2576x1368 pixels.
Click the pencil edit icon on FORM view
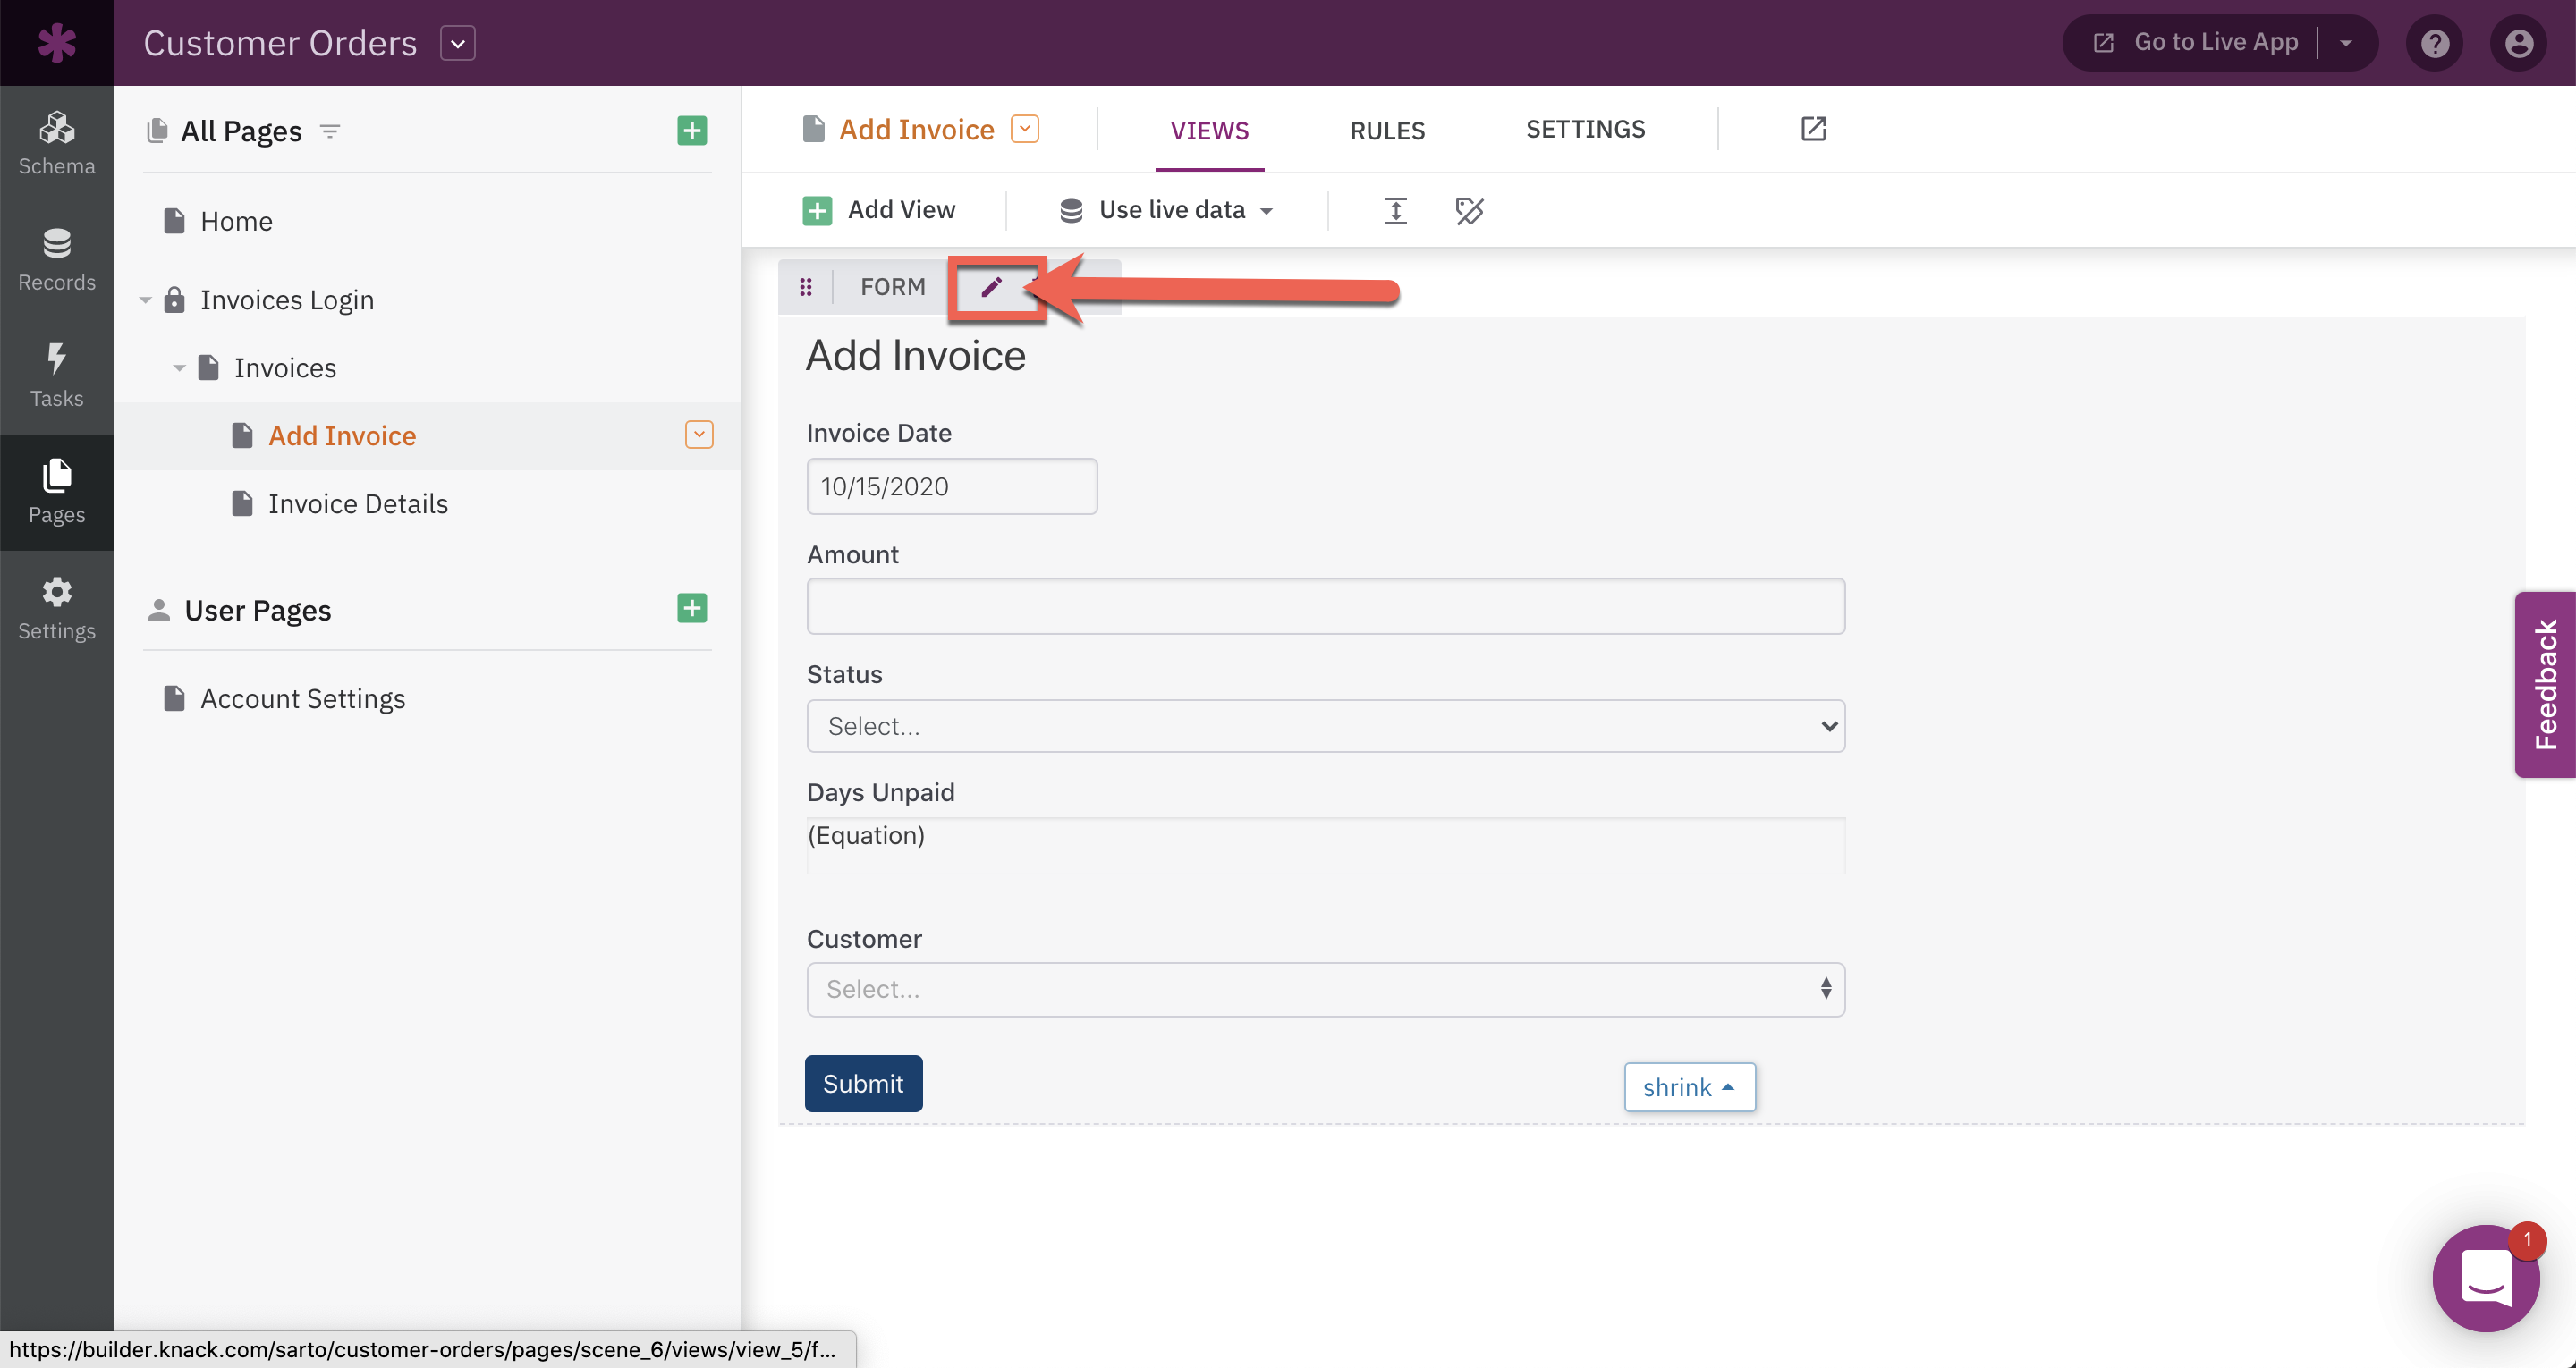991,288
